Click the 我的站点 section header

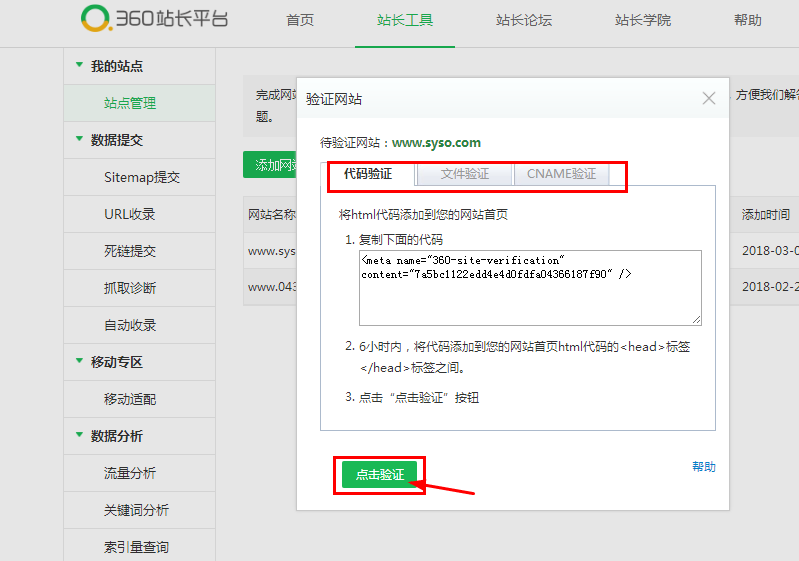117,66
